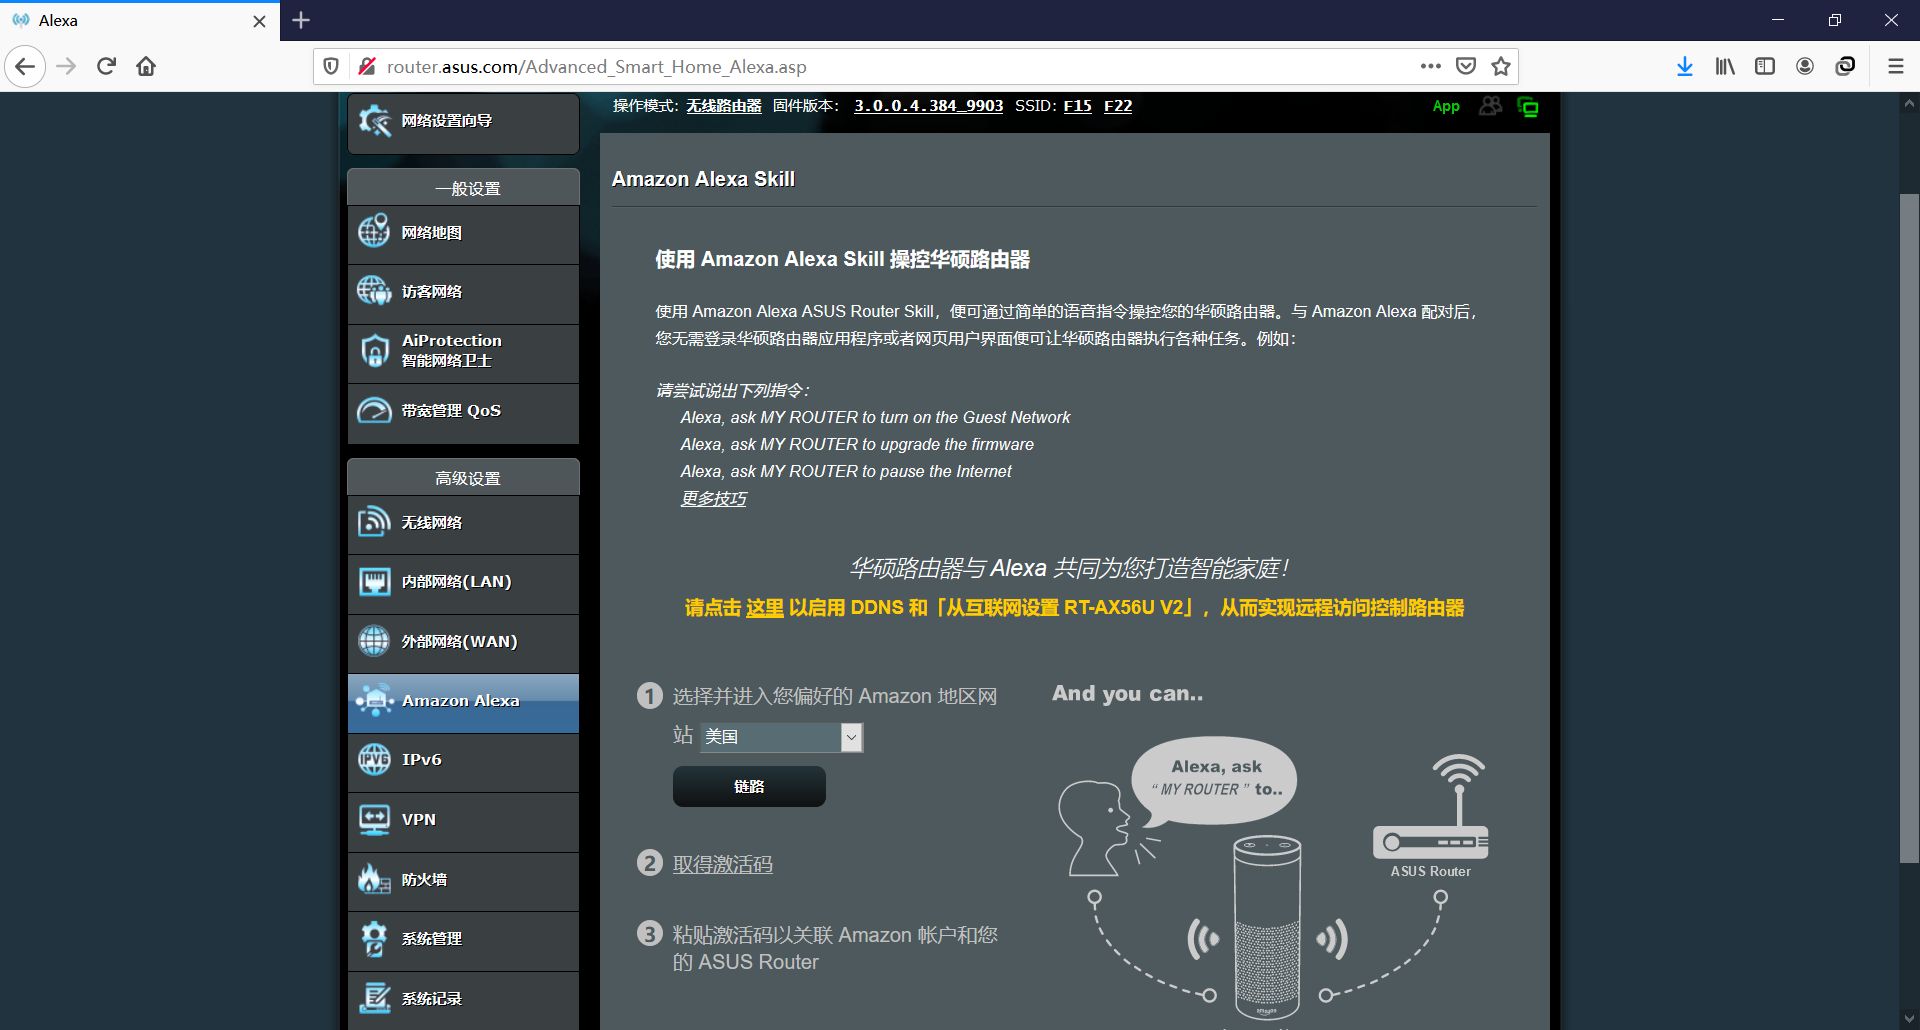
Task: Select the 防火墙 menu item
Action: [463, 882]
